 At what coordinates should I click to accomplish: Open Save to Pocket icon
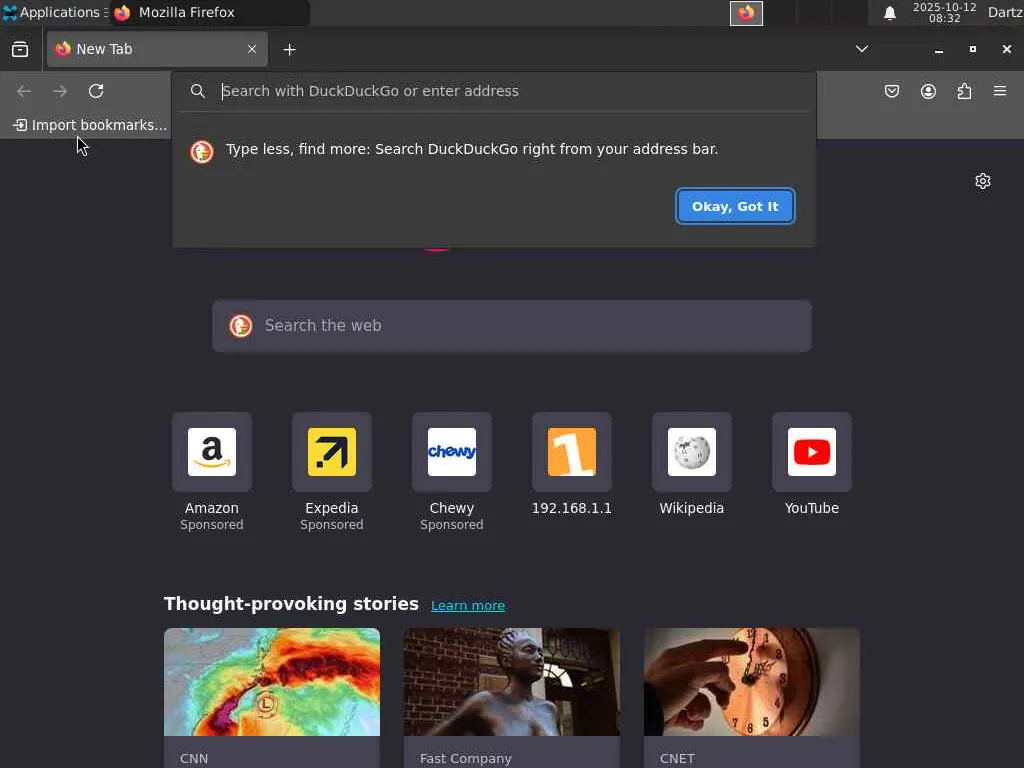tap(891, 91)
